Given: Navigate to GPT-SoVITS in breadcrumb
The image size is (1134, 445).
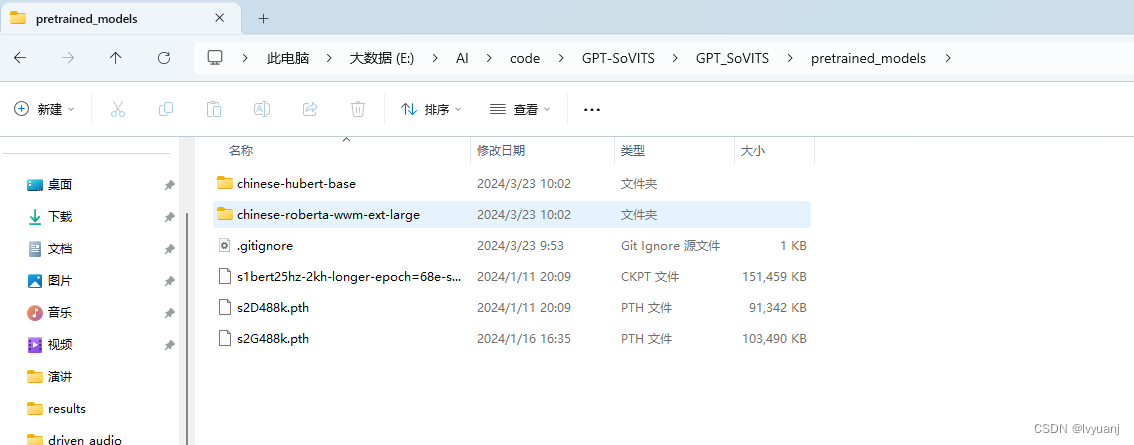Looking at the screenshot, I should 618,59.
